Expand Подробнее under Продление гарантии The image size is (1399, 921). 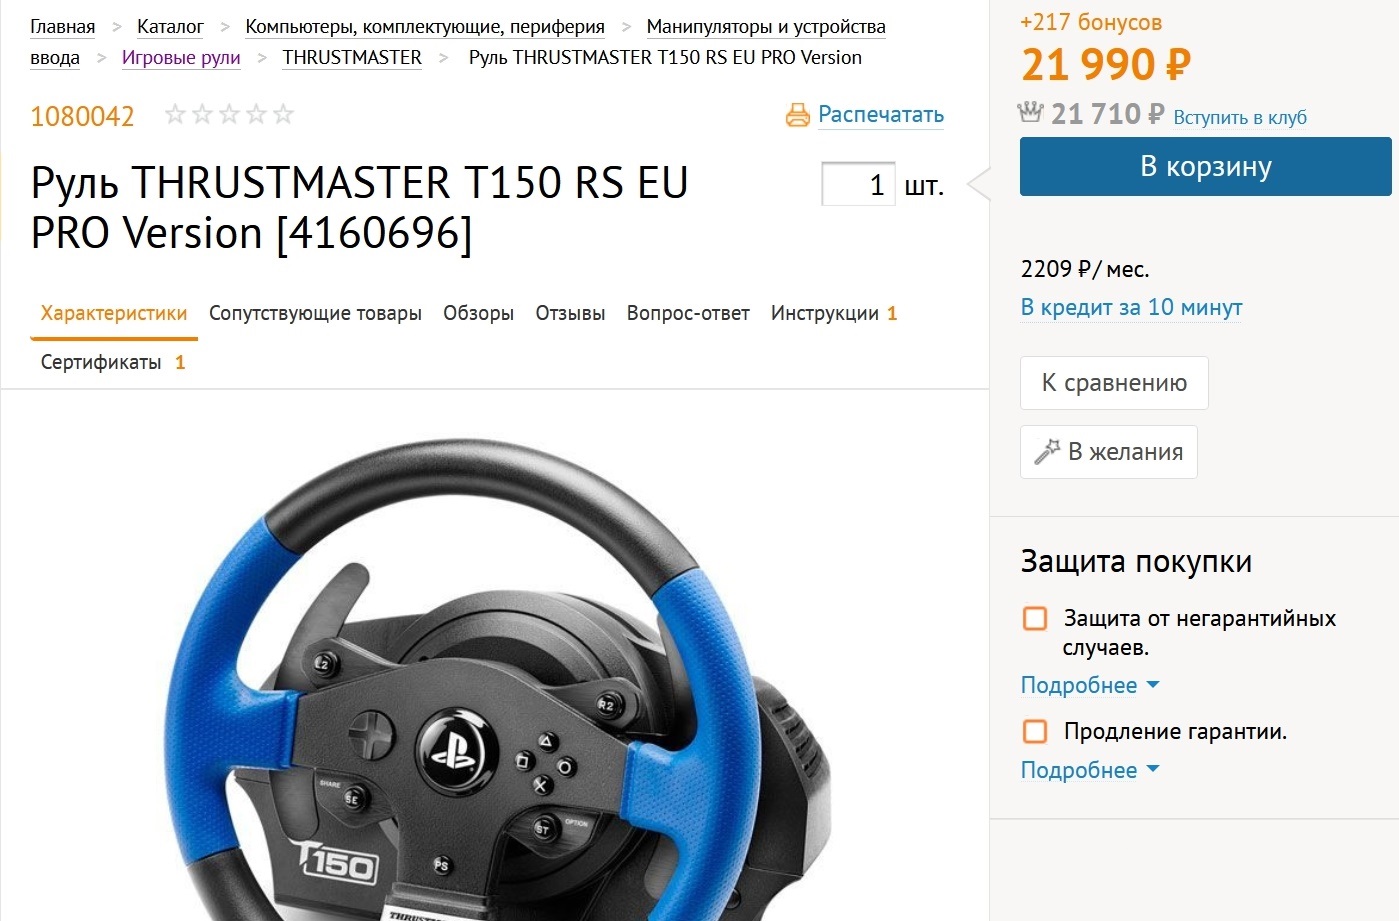tap(1090, 770)
